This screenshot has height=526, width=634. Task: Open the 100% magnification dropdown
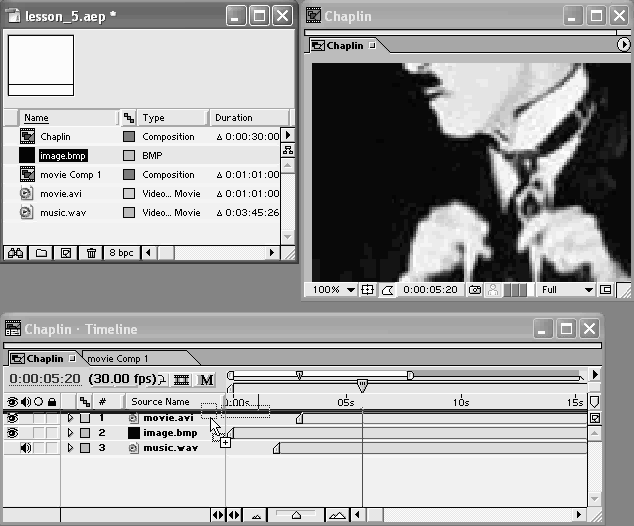click(333, 290)
